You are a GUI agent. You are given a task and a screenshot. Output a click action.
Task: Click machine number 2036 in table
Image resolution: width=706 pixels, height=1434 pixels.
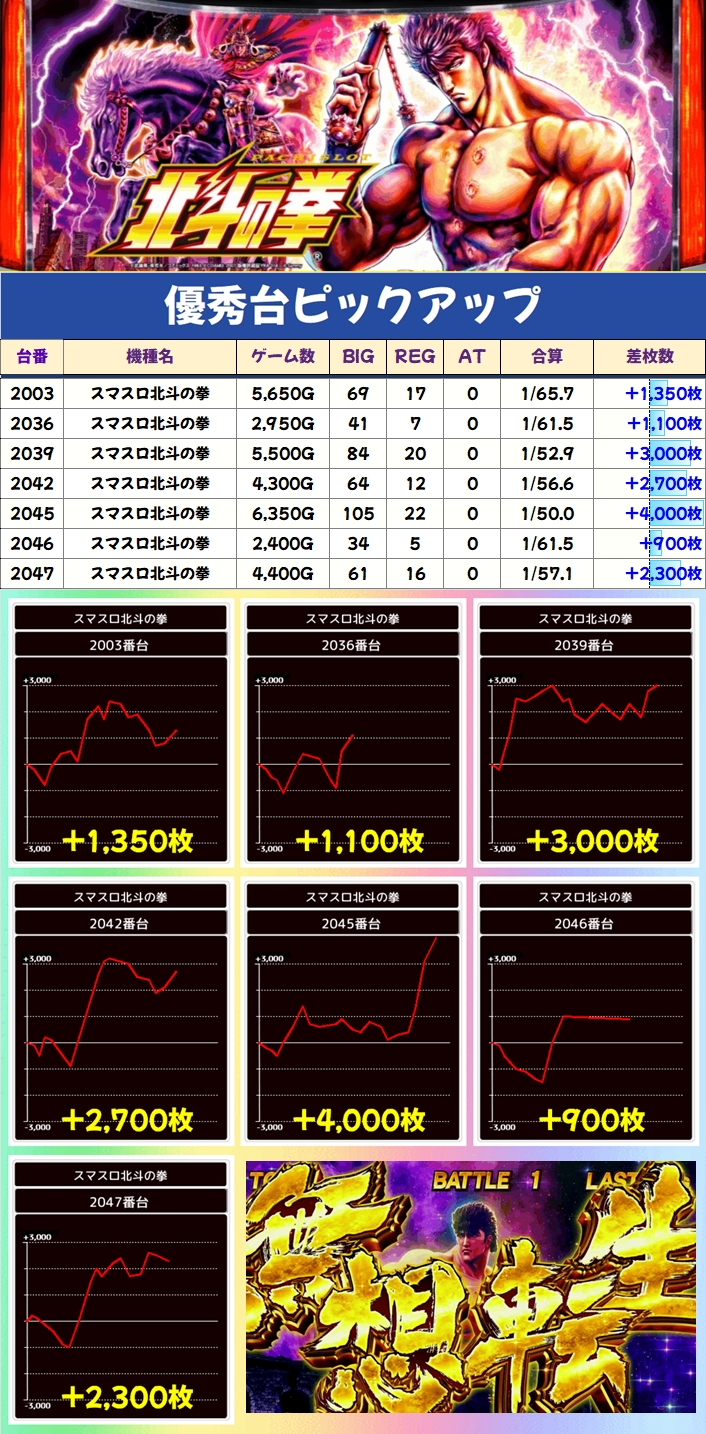click(32, 424)
